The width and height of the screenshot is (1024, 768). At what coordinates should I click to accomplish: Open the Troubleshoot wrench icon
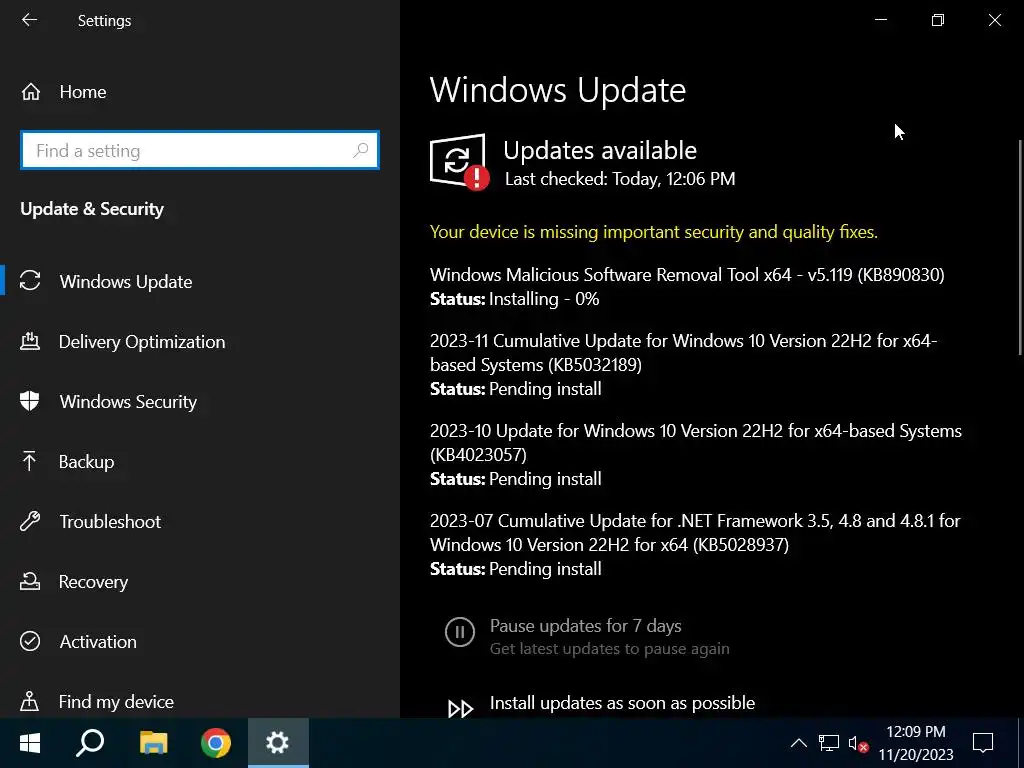pos(30,521)
